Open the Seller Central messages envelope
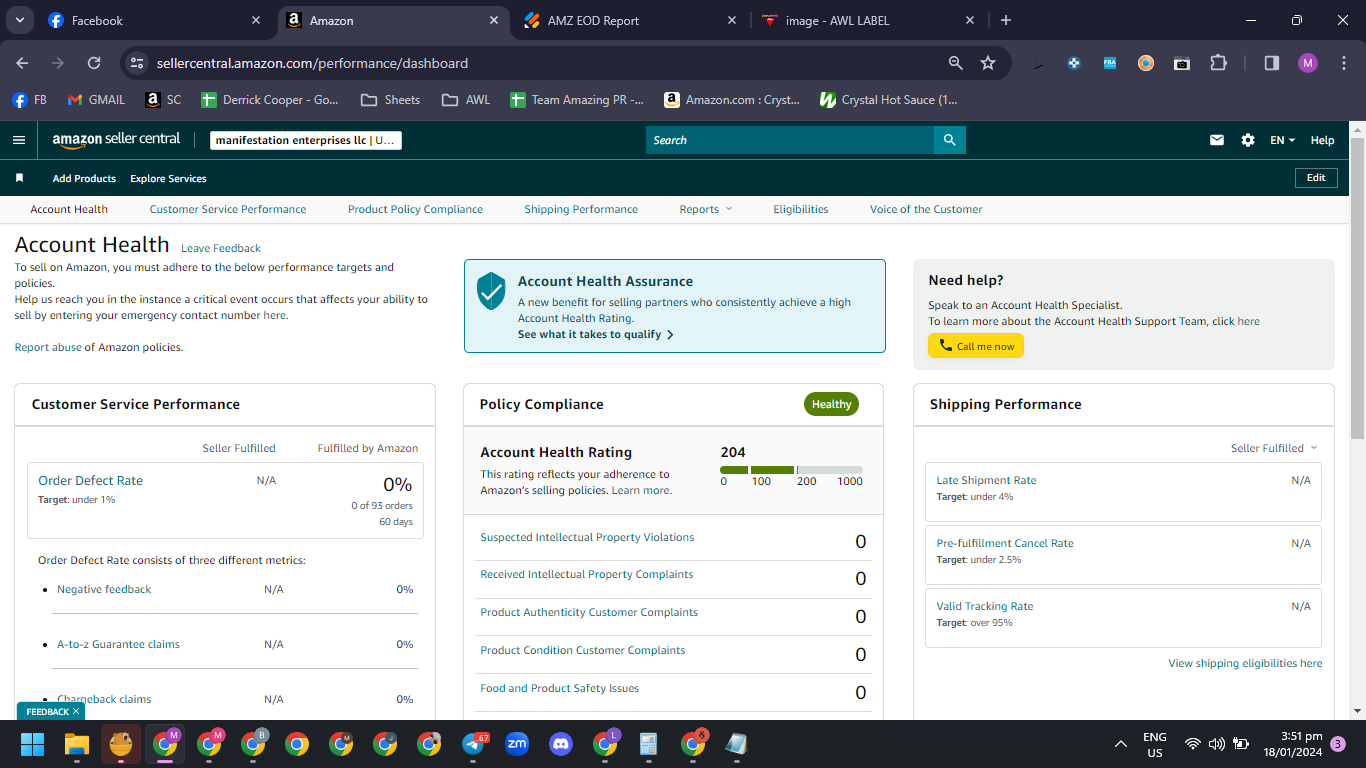The width and height of the screenshot is (1366, 768). (x=1217, y=140)
